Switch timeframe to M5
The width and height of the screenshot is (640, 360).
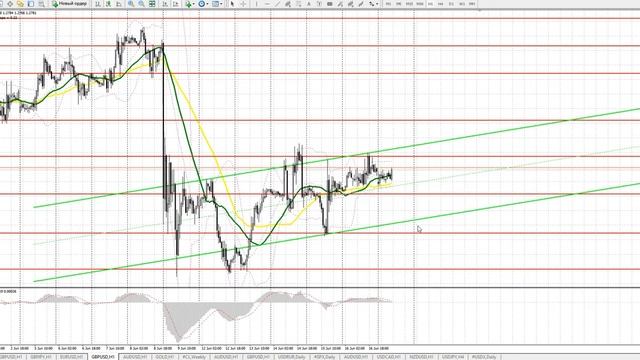(x=398, y=4)
